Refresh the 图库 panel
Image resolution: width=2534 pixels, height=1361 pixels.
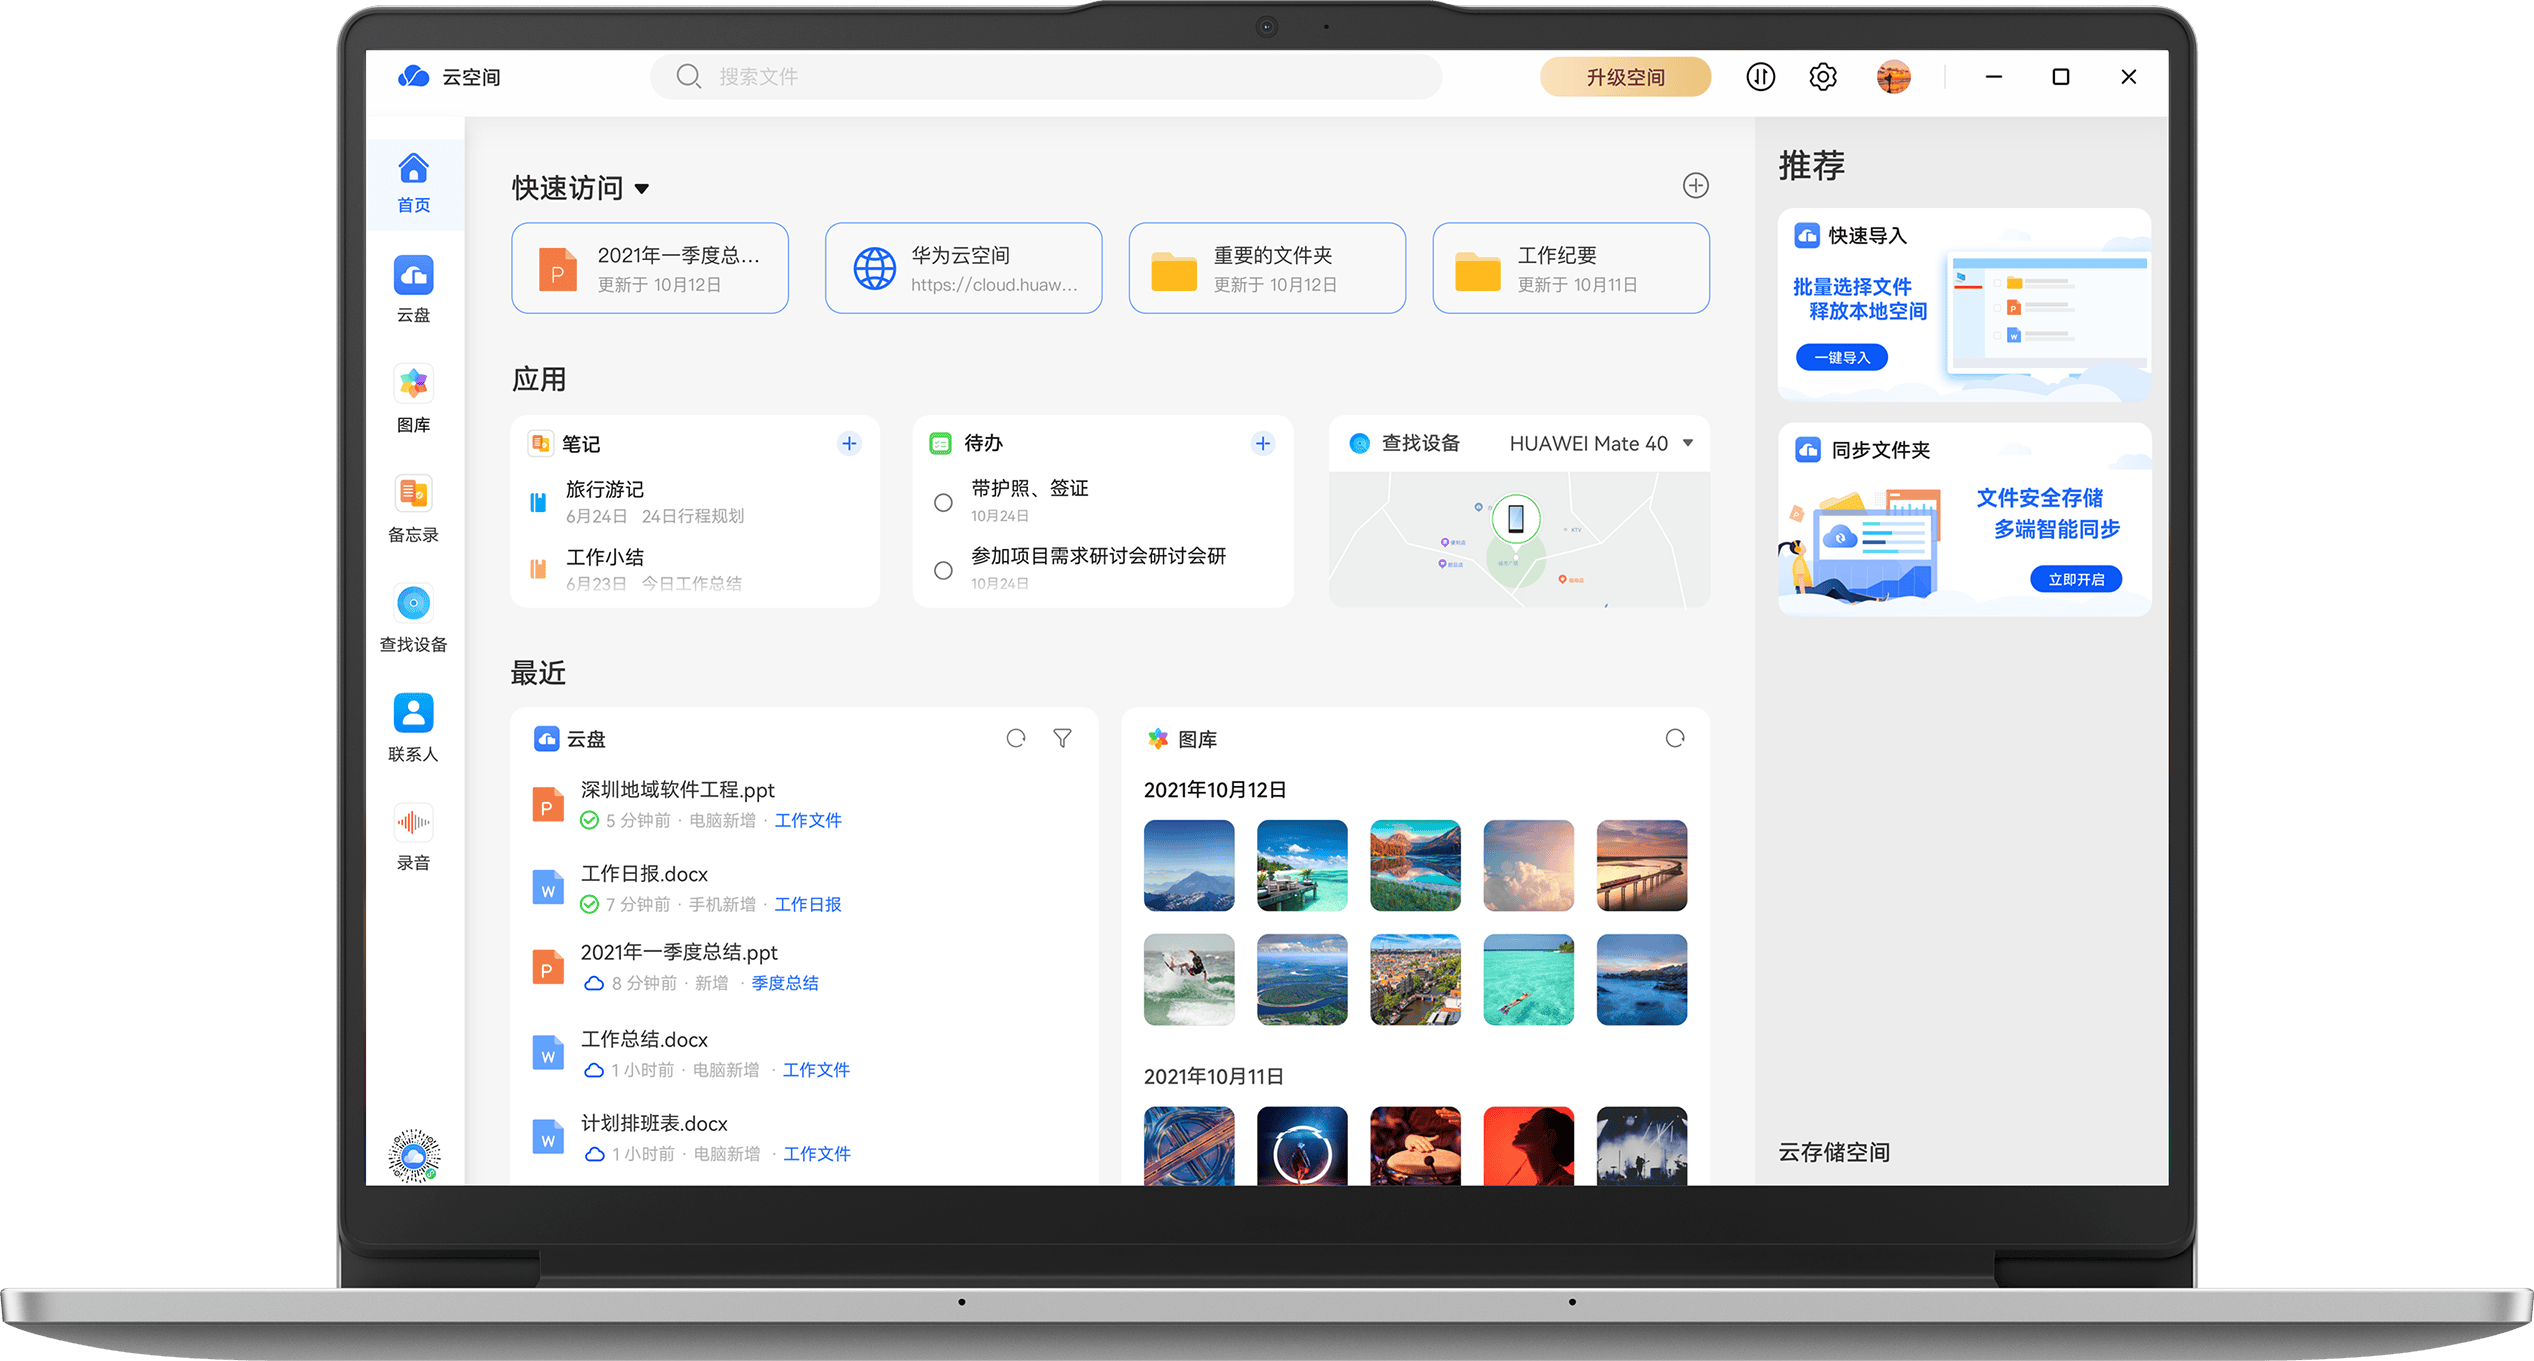click(1674, 738)
